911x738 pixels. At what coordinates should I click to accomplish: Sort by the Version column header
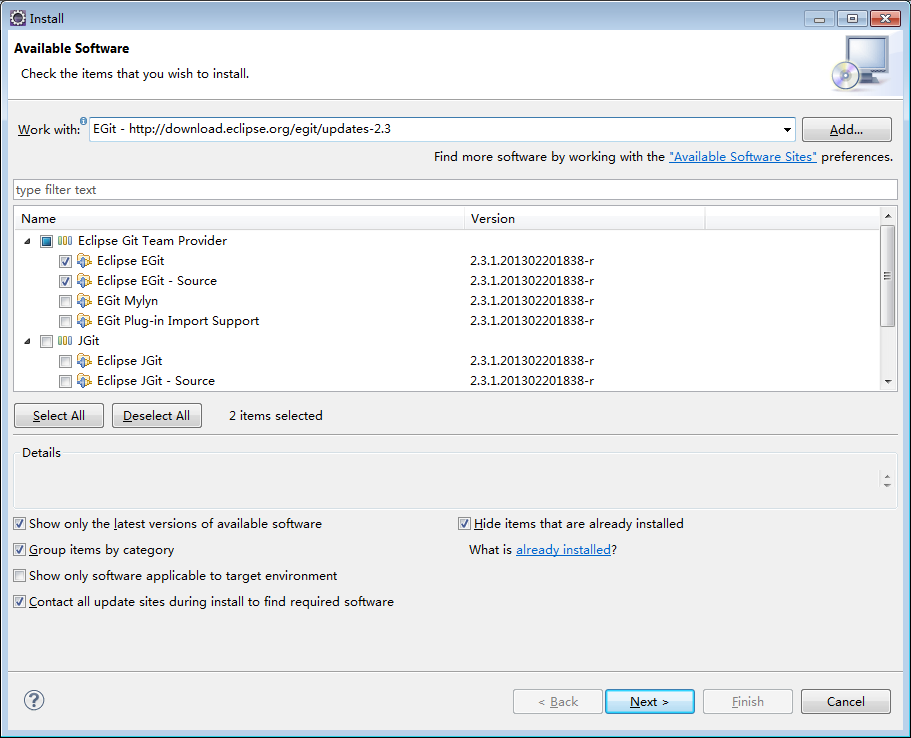pos(584,218)
